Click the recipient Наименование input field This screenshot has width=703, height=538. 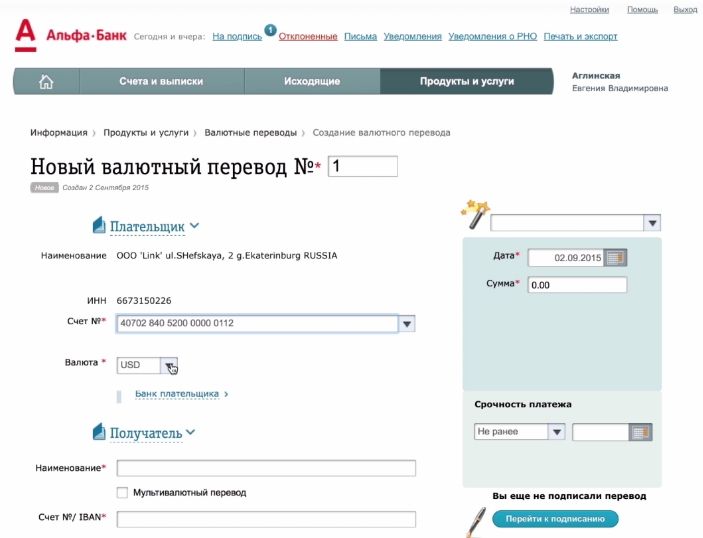(x=266, y=468)
